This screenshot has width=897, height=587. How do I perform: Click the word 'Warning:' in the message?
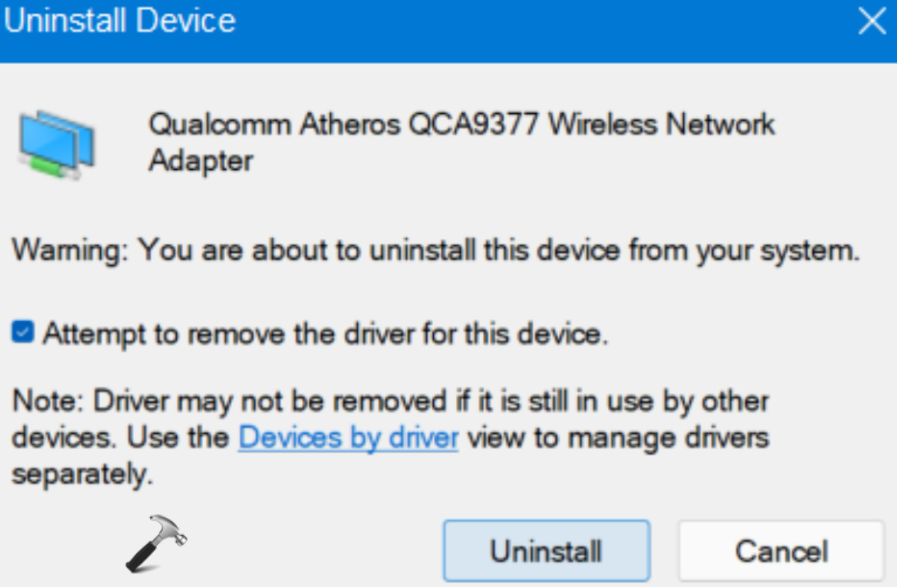(70, 250)
